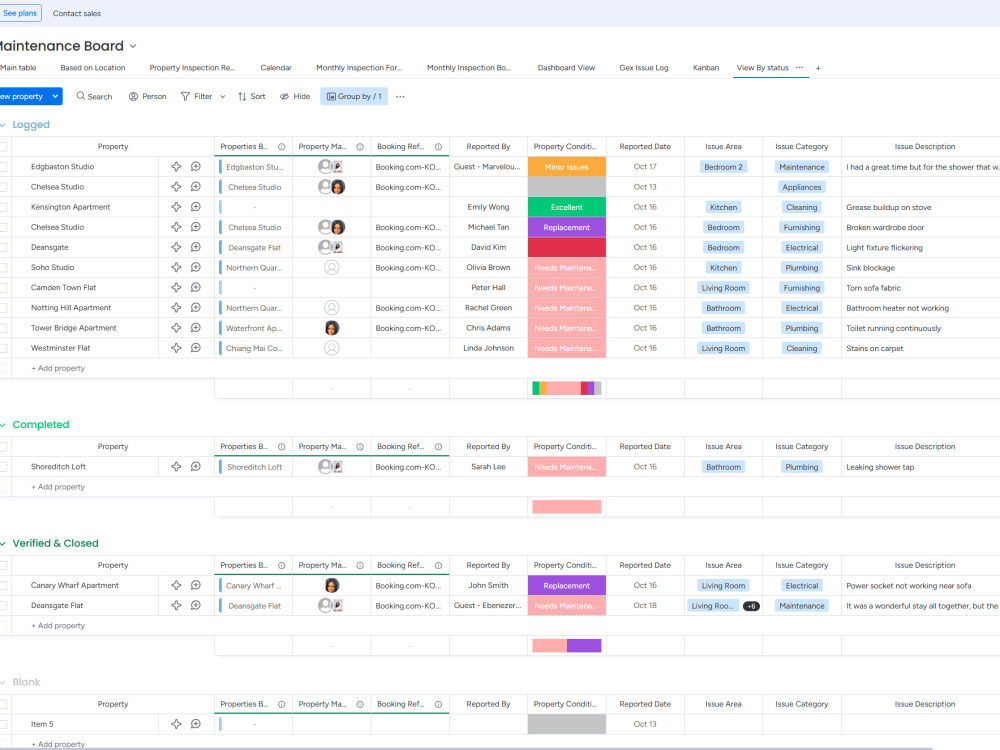
Task: Select checkbox for Westminster Flat row
Action: (x=3, y=348)
